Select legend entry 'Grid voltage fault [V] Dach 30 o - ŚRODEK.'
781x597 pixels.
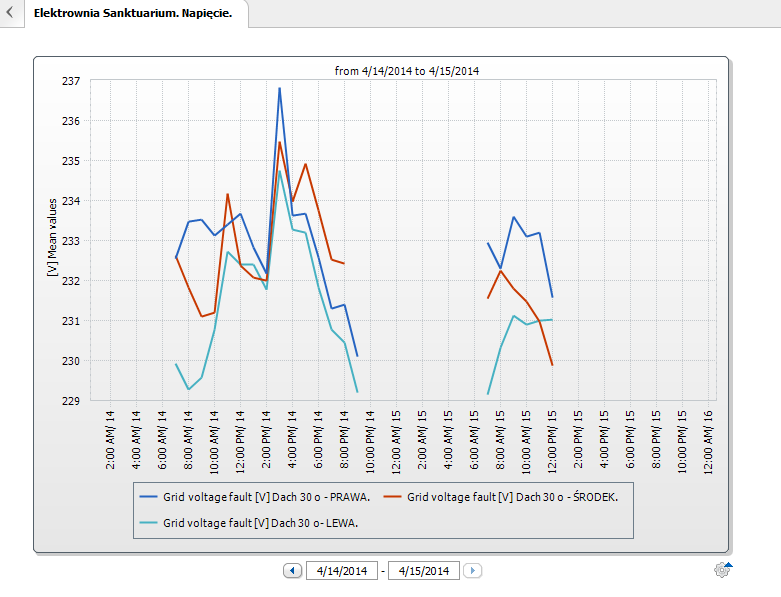click(x=513, y=497)
